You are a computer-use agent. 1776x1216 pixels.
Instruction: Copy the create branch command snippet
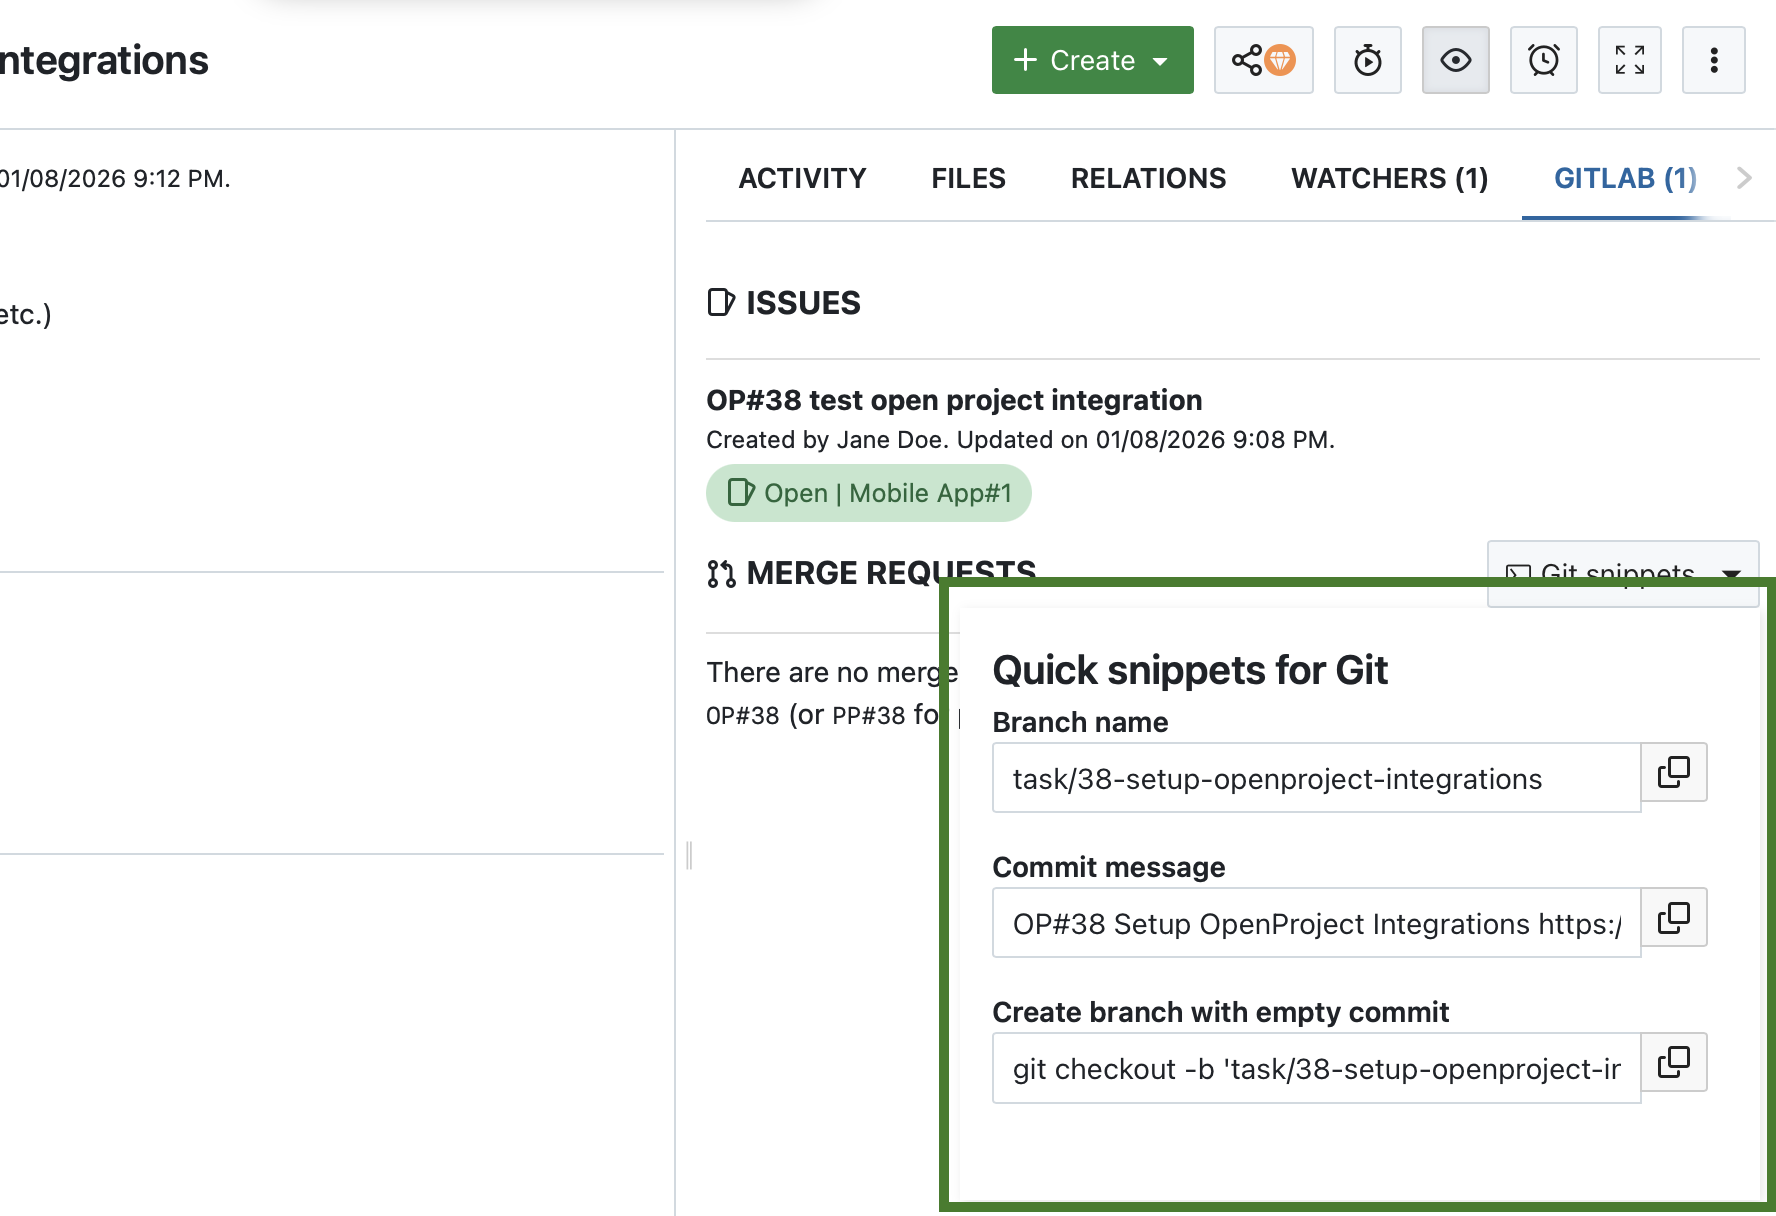pos(1673,1062)
